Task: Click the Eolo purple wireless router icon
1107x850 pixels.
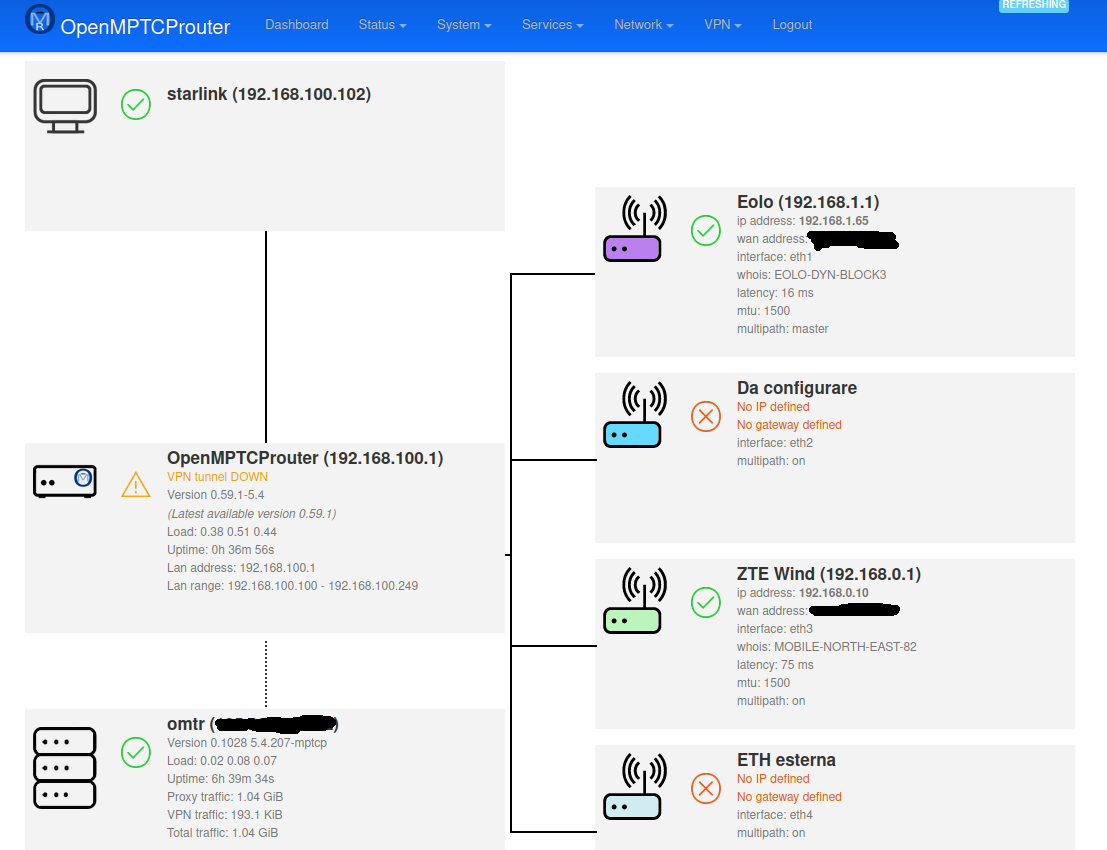Action: point(633,227)
